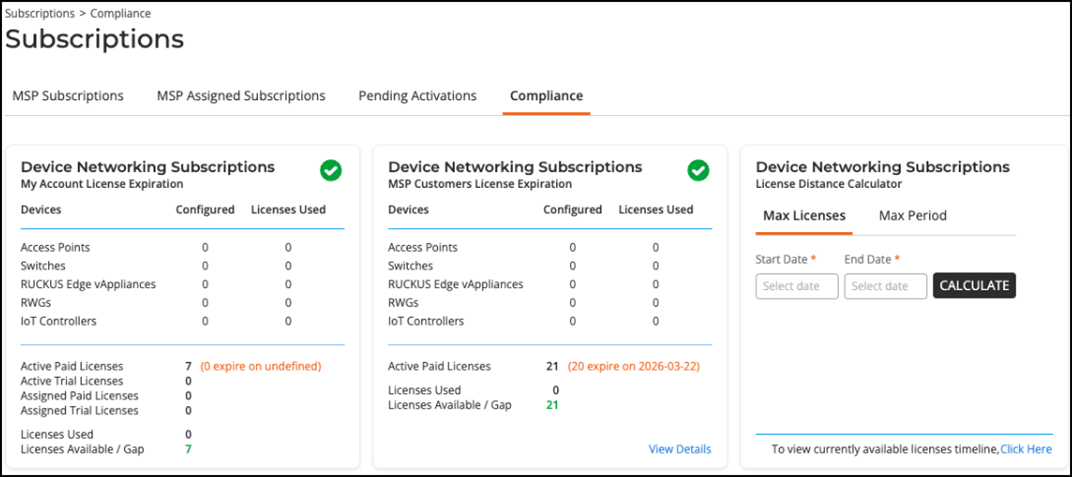The image size is (1072, 477).
Task: Click green check icon in My Account card
Action: pyautogui.click(x=330, y=171)
